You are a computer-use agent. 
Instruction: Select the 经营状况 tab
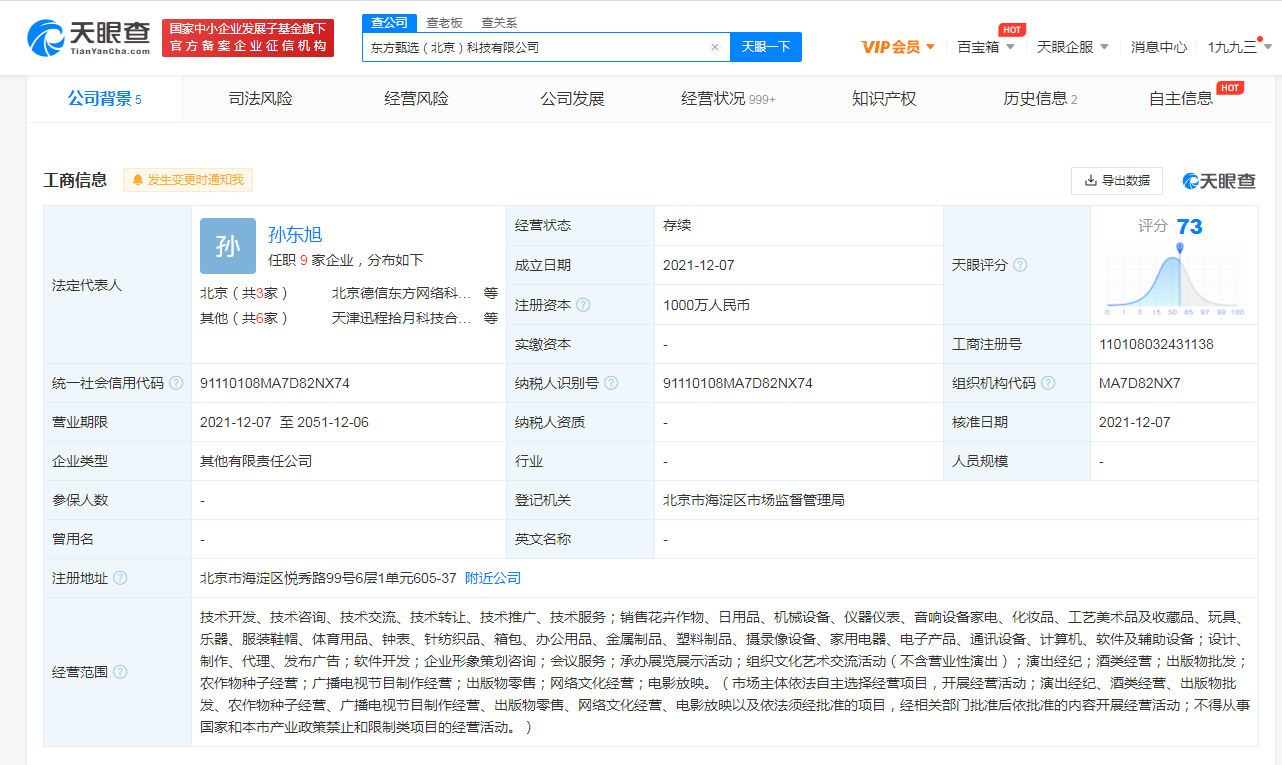728,99
